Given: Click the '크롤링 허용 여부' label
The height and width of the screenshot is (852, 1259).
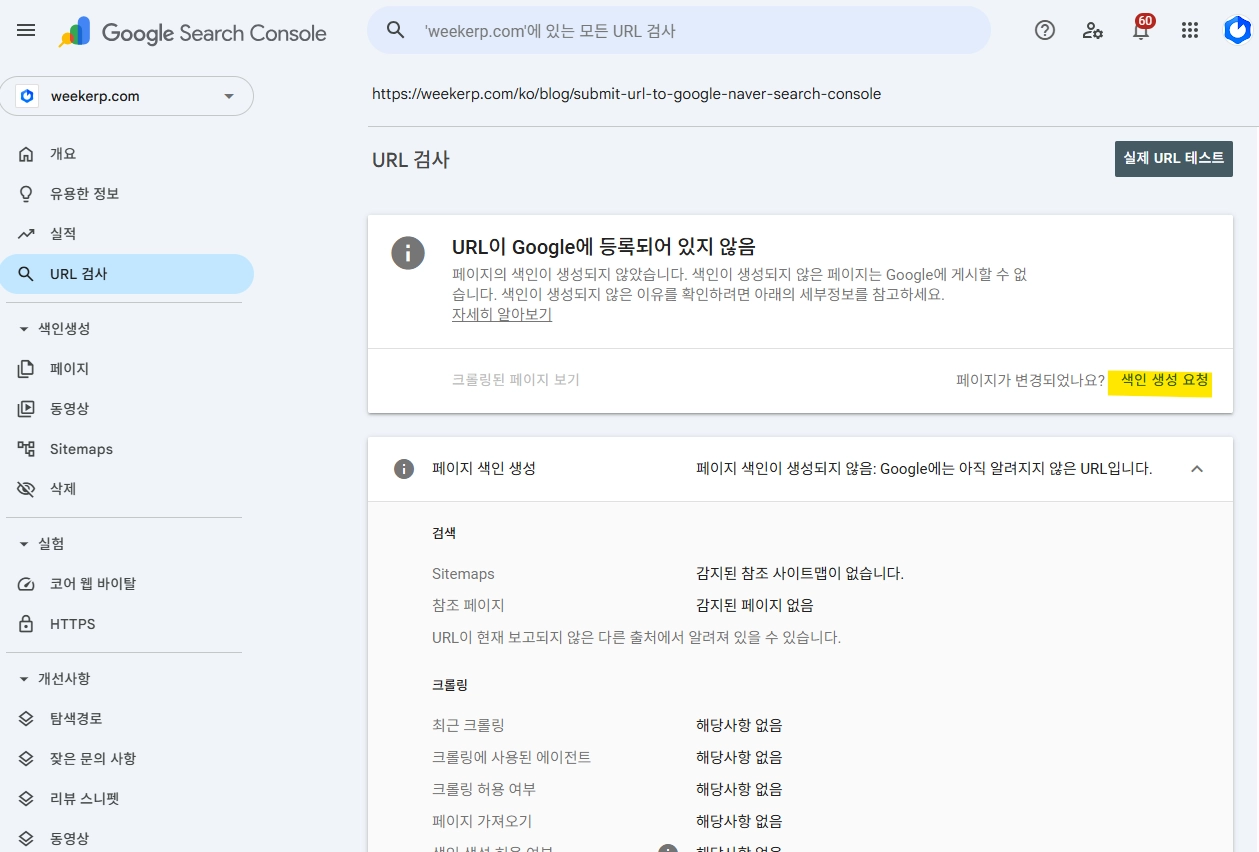Looking at the screenshot, I should (484, 789).
